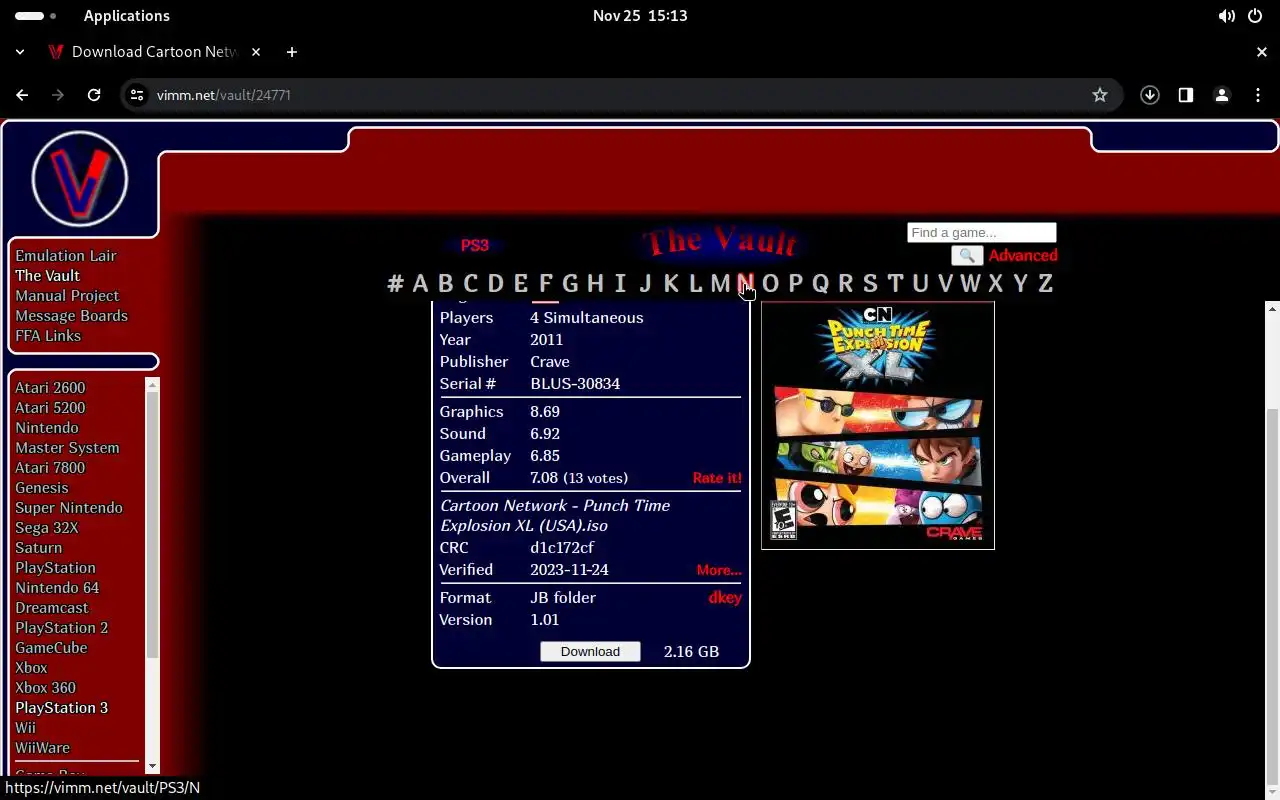Screen dimensions: 1280x800
Task: Open the Advanced search link
Action: pyautogui.click(x=1023, y=256)
